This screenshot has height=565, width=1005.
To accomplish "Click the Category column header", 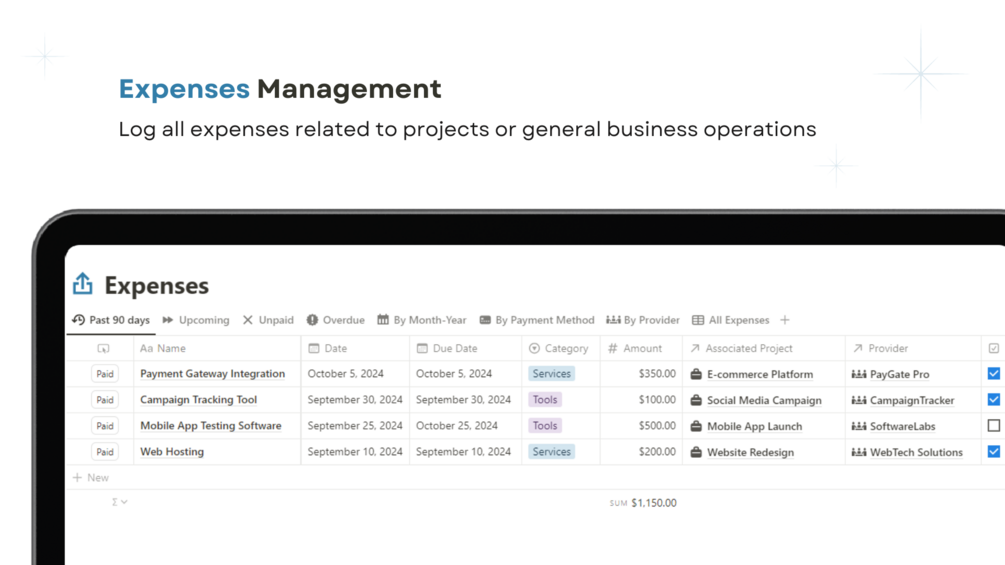I will (561, 348).
